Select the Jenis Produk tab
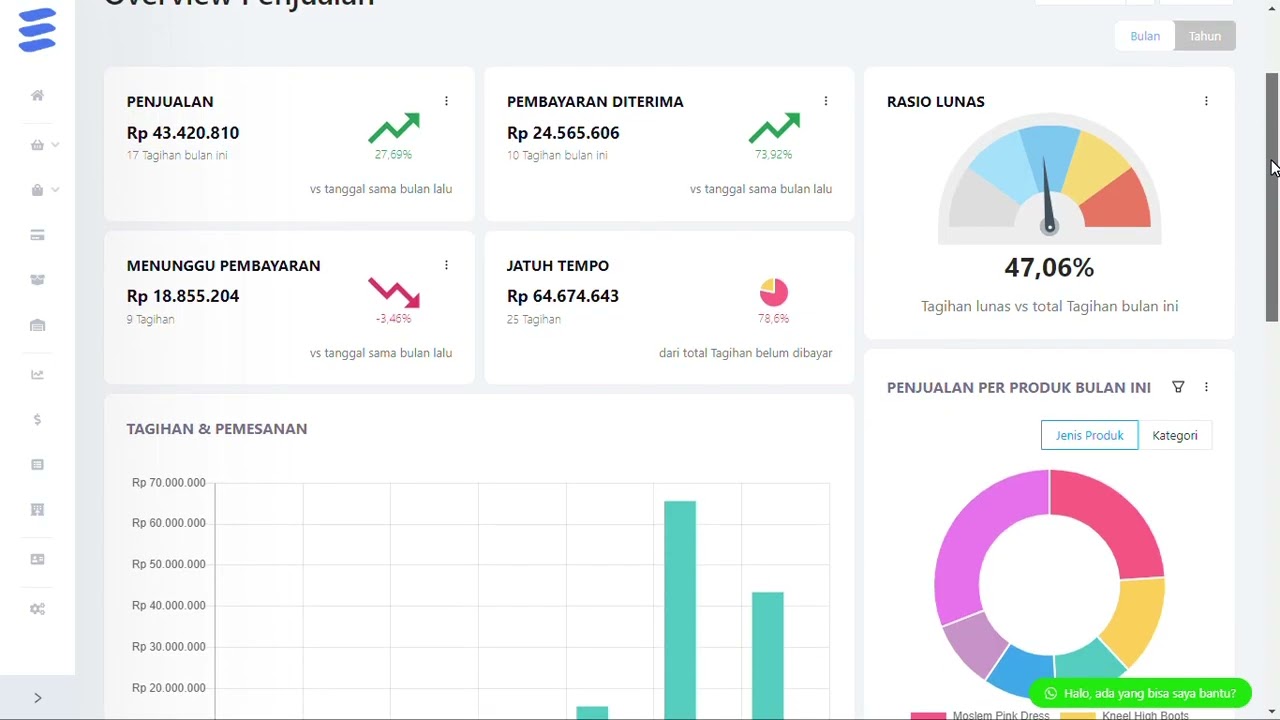This screenshot has width=1280, height=720. pos(1089,435)
